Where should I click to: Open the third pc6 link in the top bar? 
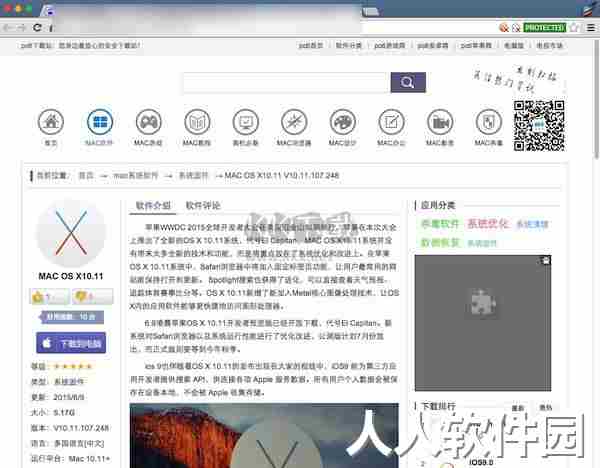[390, 46]
